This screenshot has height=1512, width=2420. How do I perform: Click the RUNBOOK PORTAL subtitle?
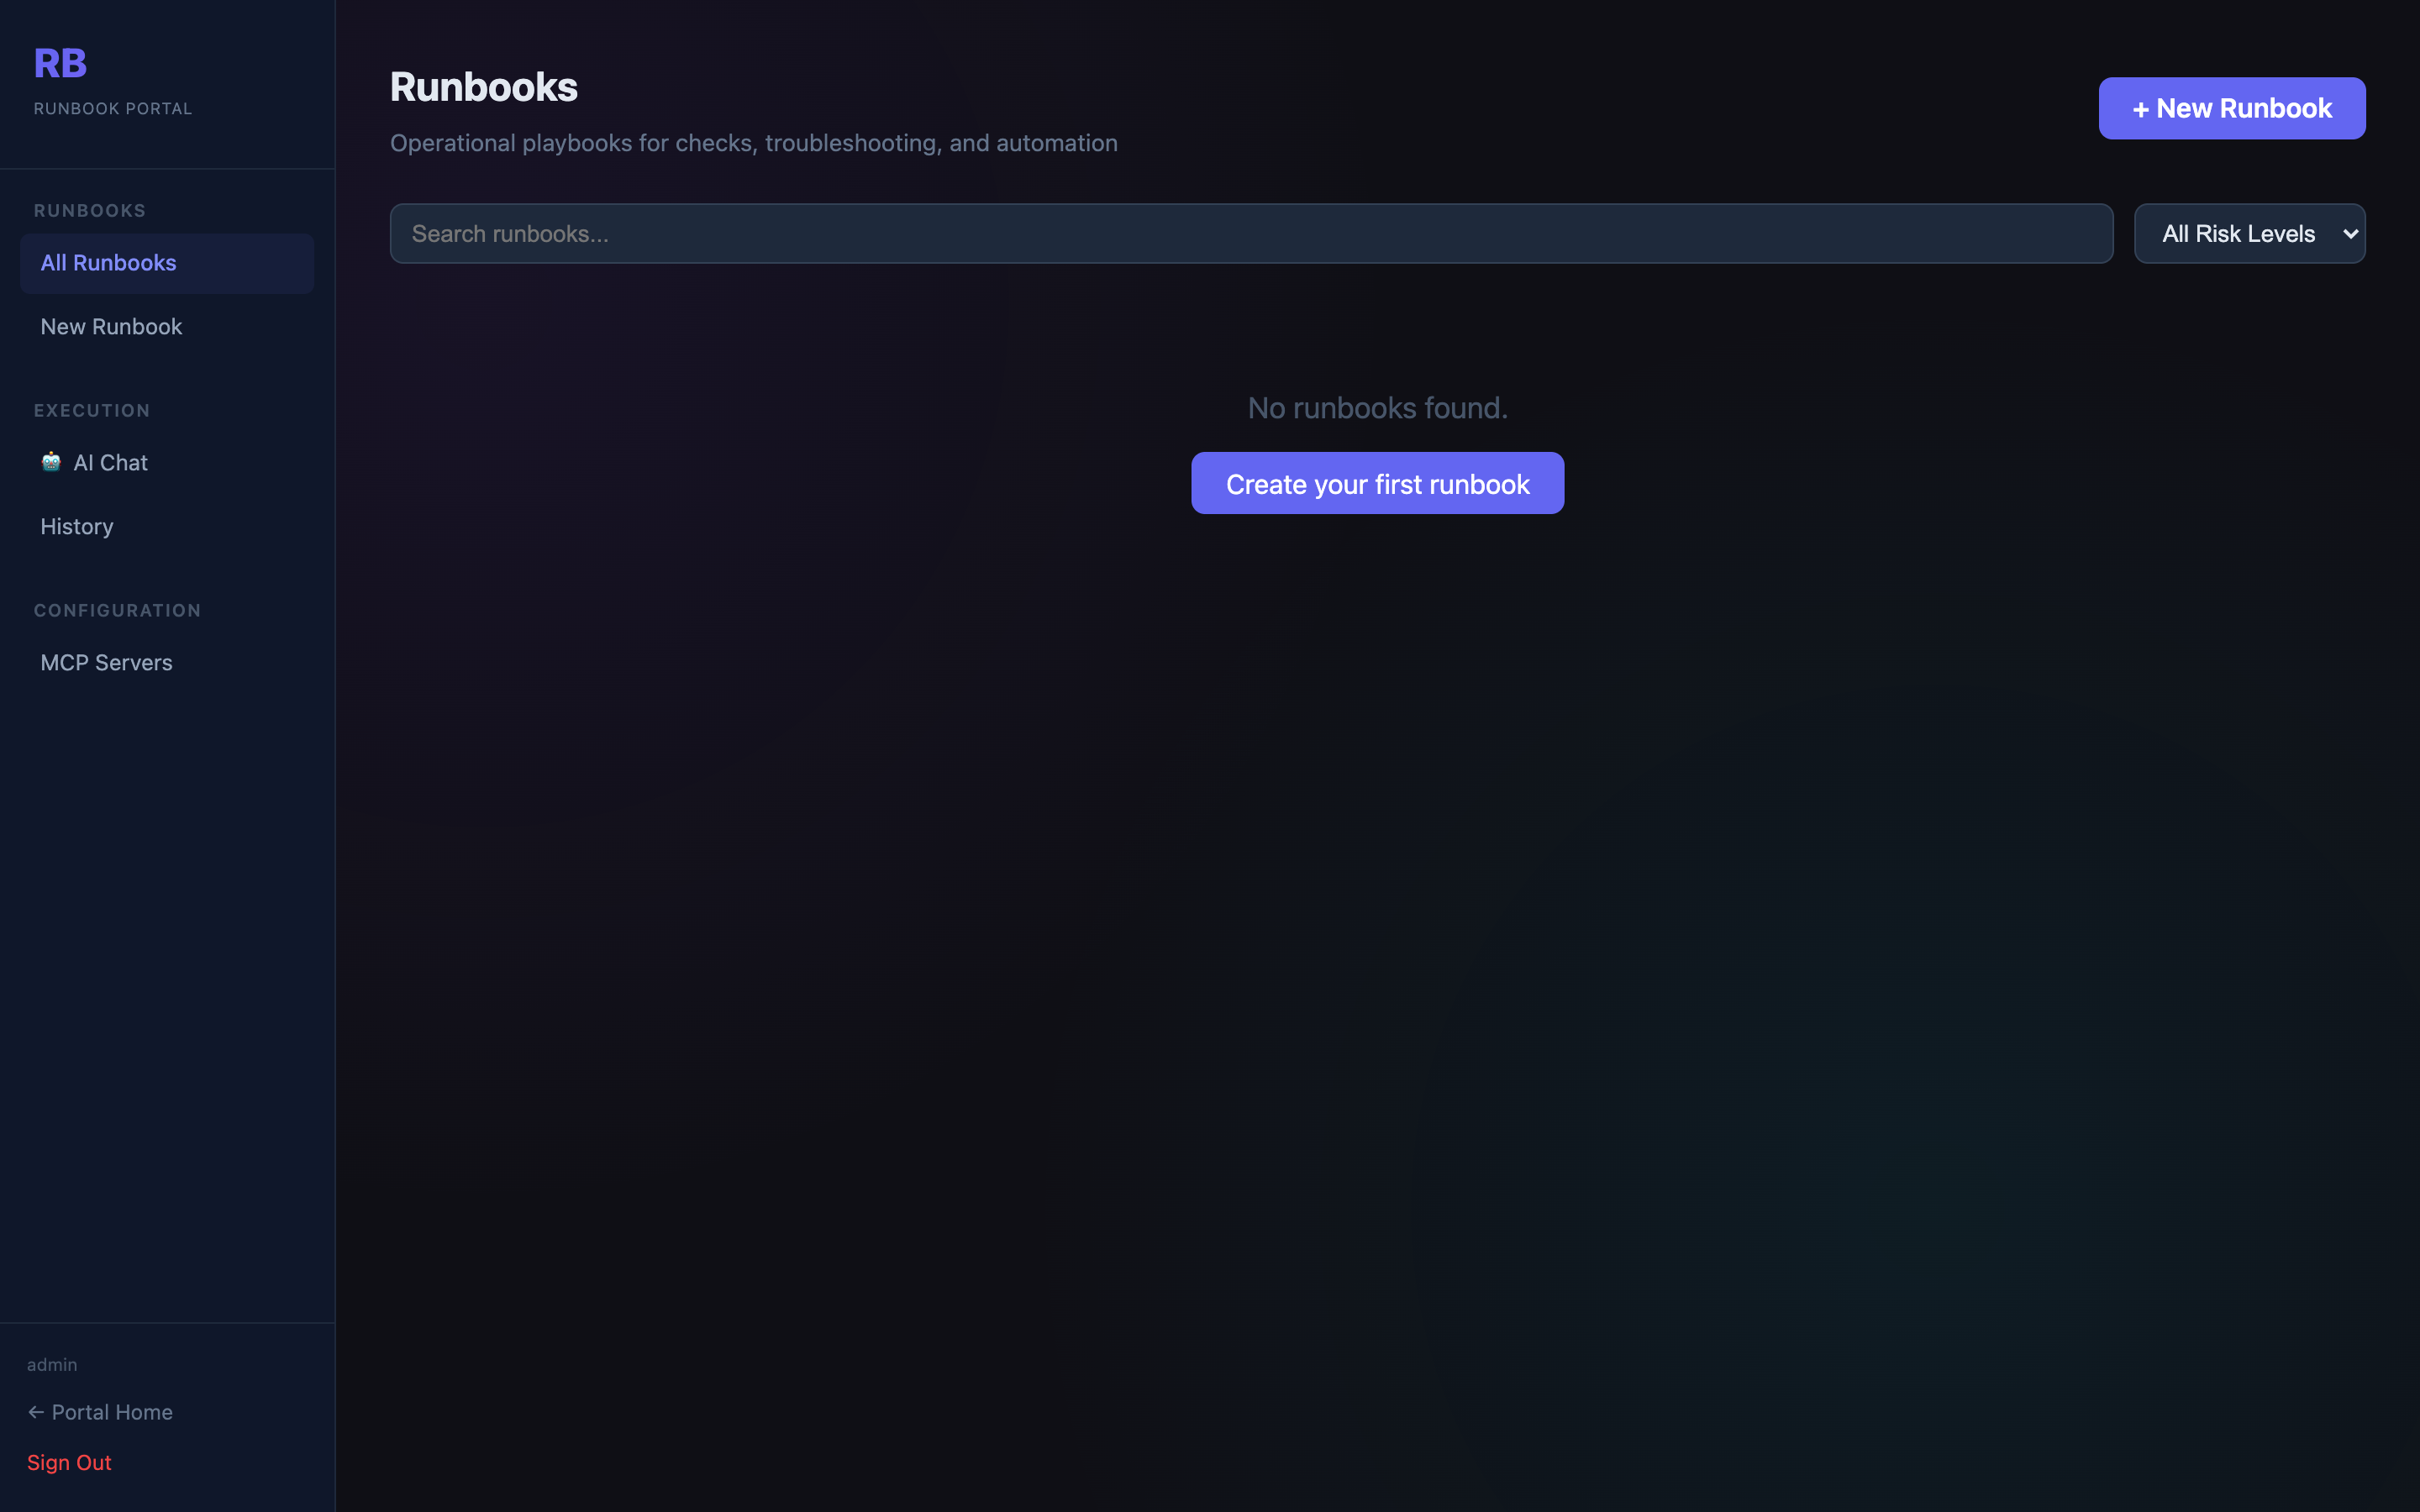113,109
